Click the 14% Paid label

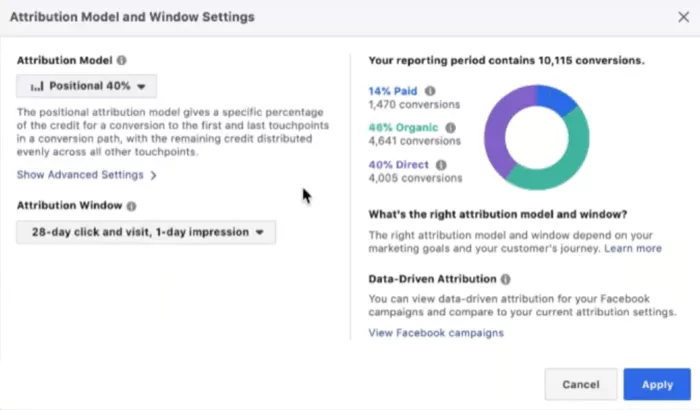pos(393,91)
